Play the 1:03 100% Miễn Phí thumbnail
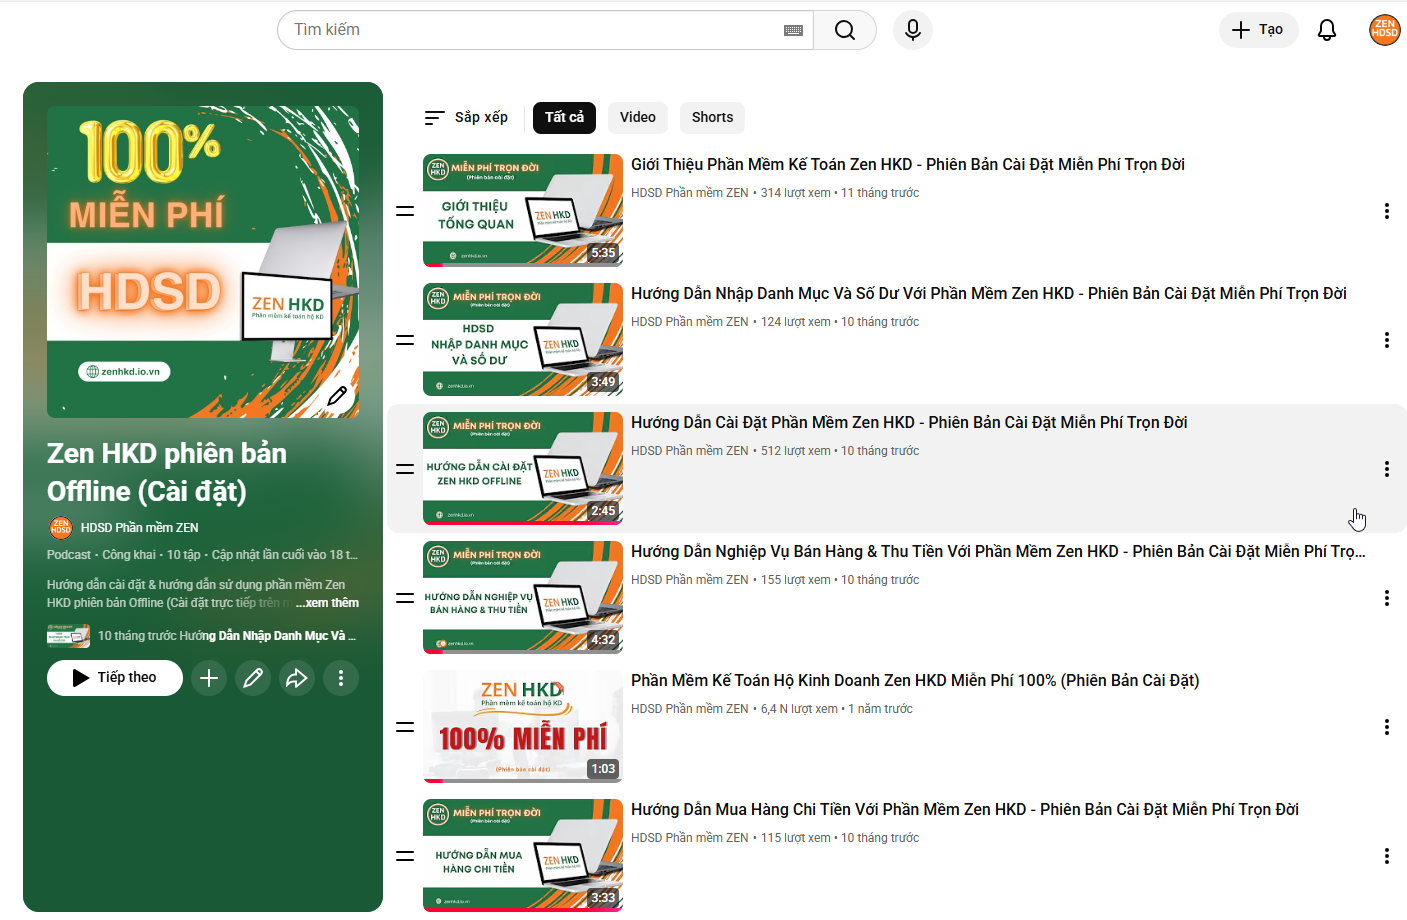 click(523, 727)
